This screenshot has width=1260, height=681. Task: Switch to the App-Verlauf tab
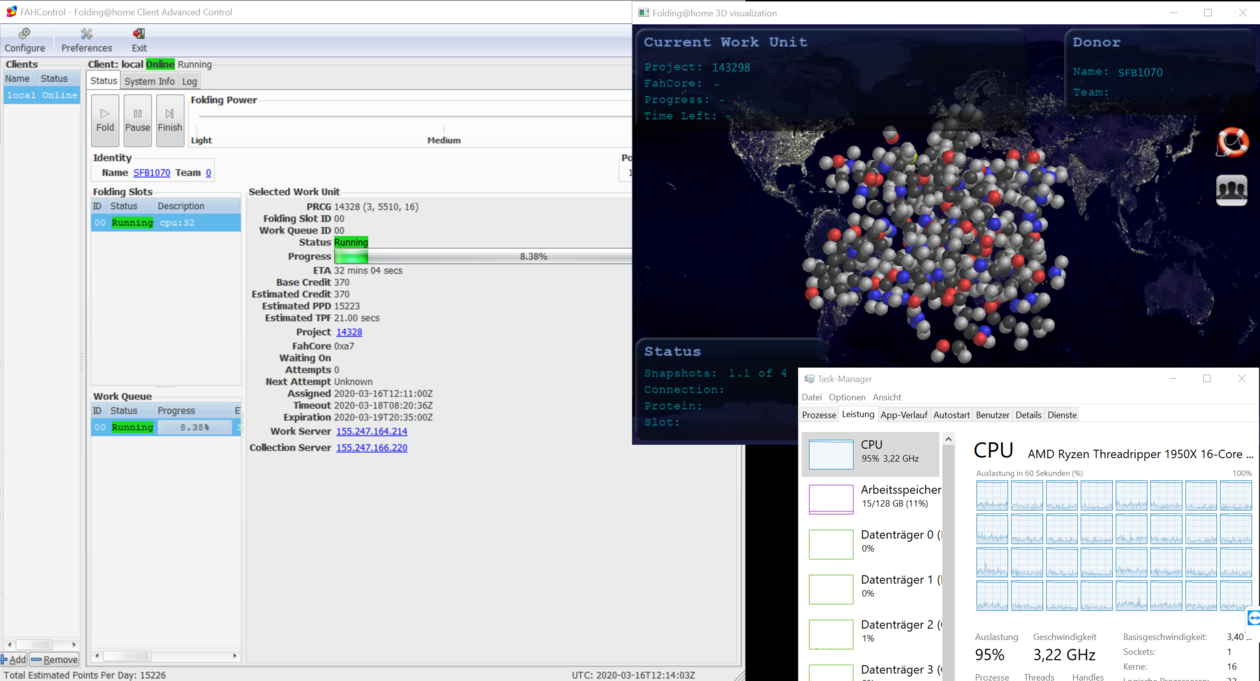pos(904,415)
